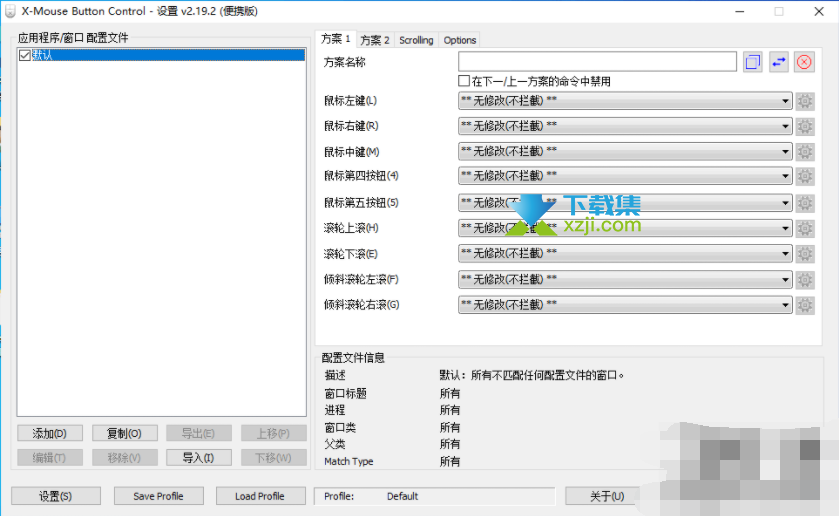Screen dimensions: 839x516
Task: Click the 添加(D) button
Action: point(50,433)
